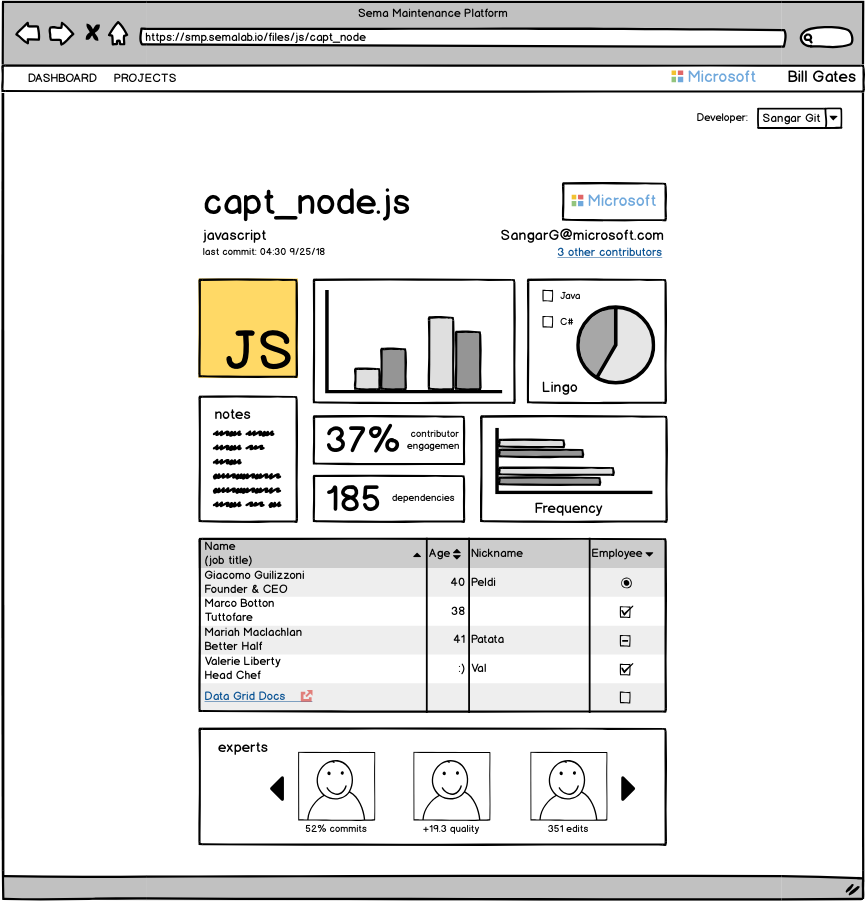Open the Developer Sangar Git dropdown
Screen dimensions: 867x904
(801, 118)
